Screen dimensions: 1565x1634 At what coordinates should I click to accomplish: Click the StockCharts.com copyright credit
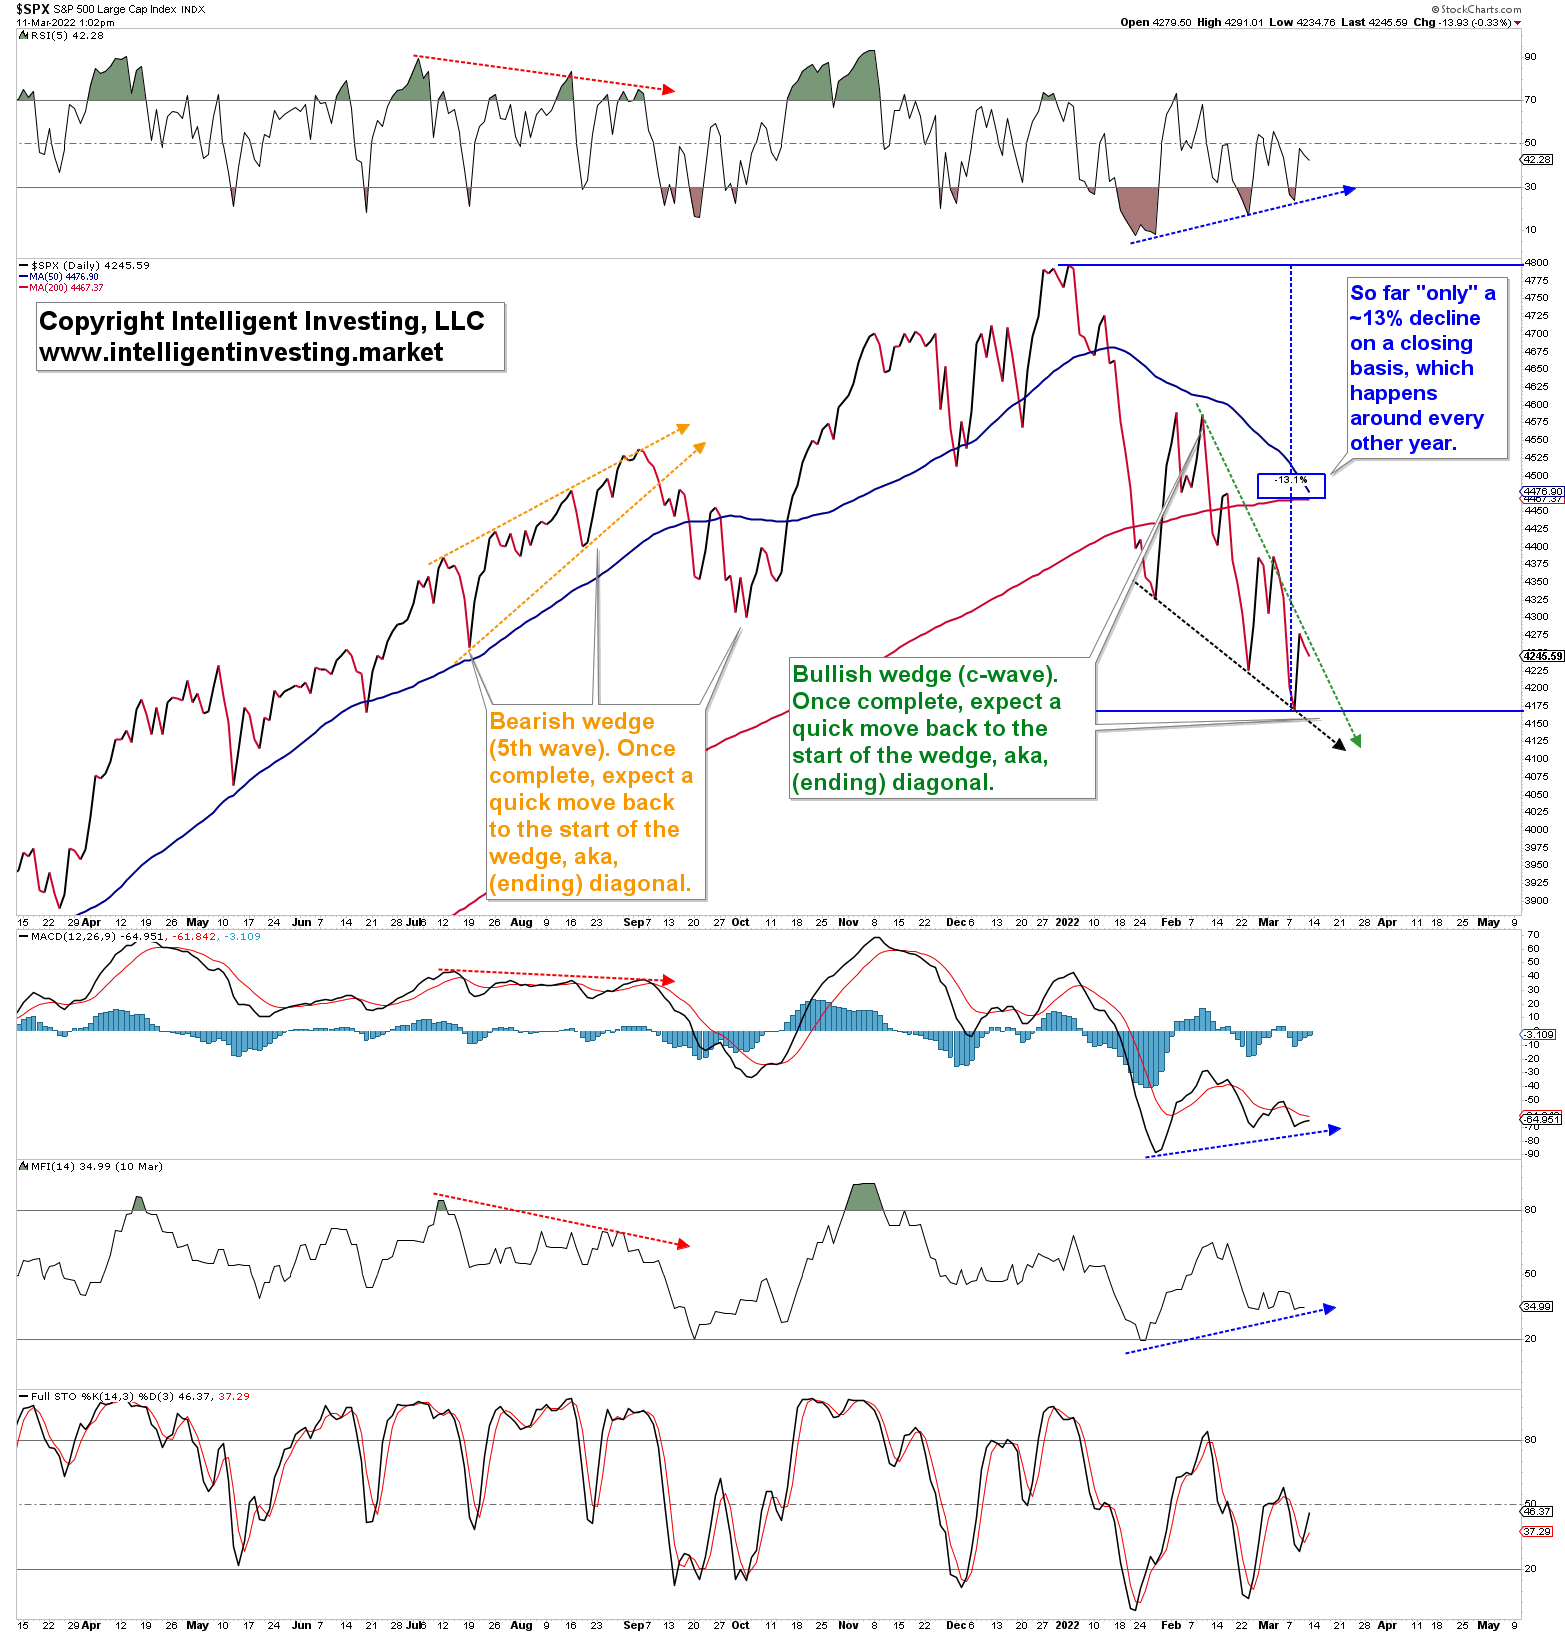pyautogui.click(x=1475, y=9)
